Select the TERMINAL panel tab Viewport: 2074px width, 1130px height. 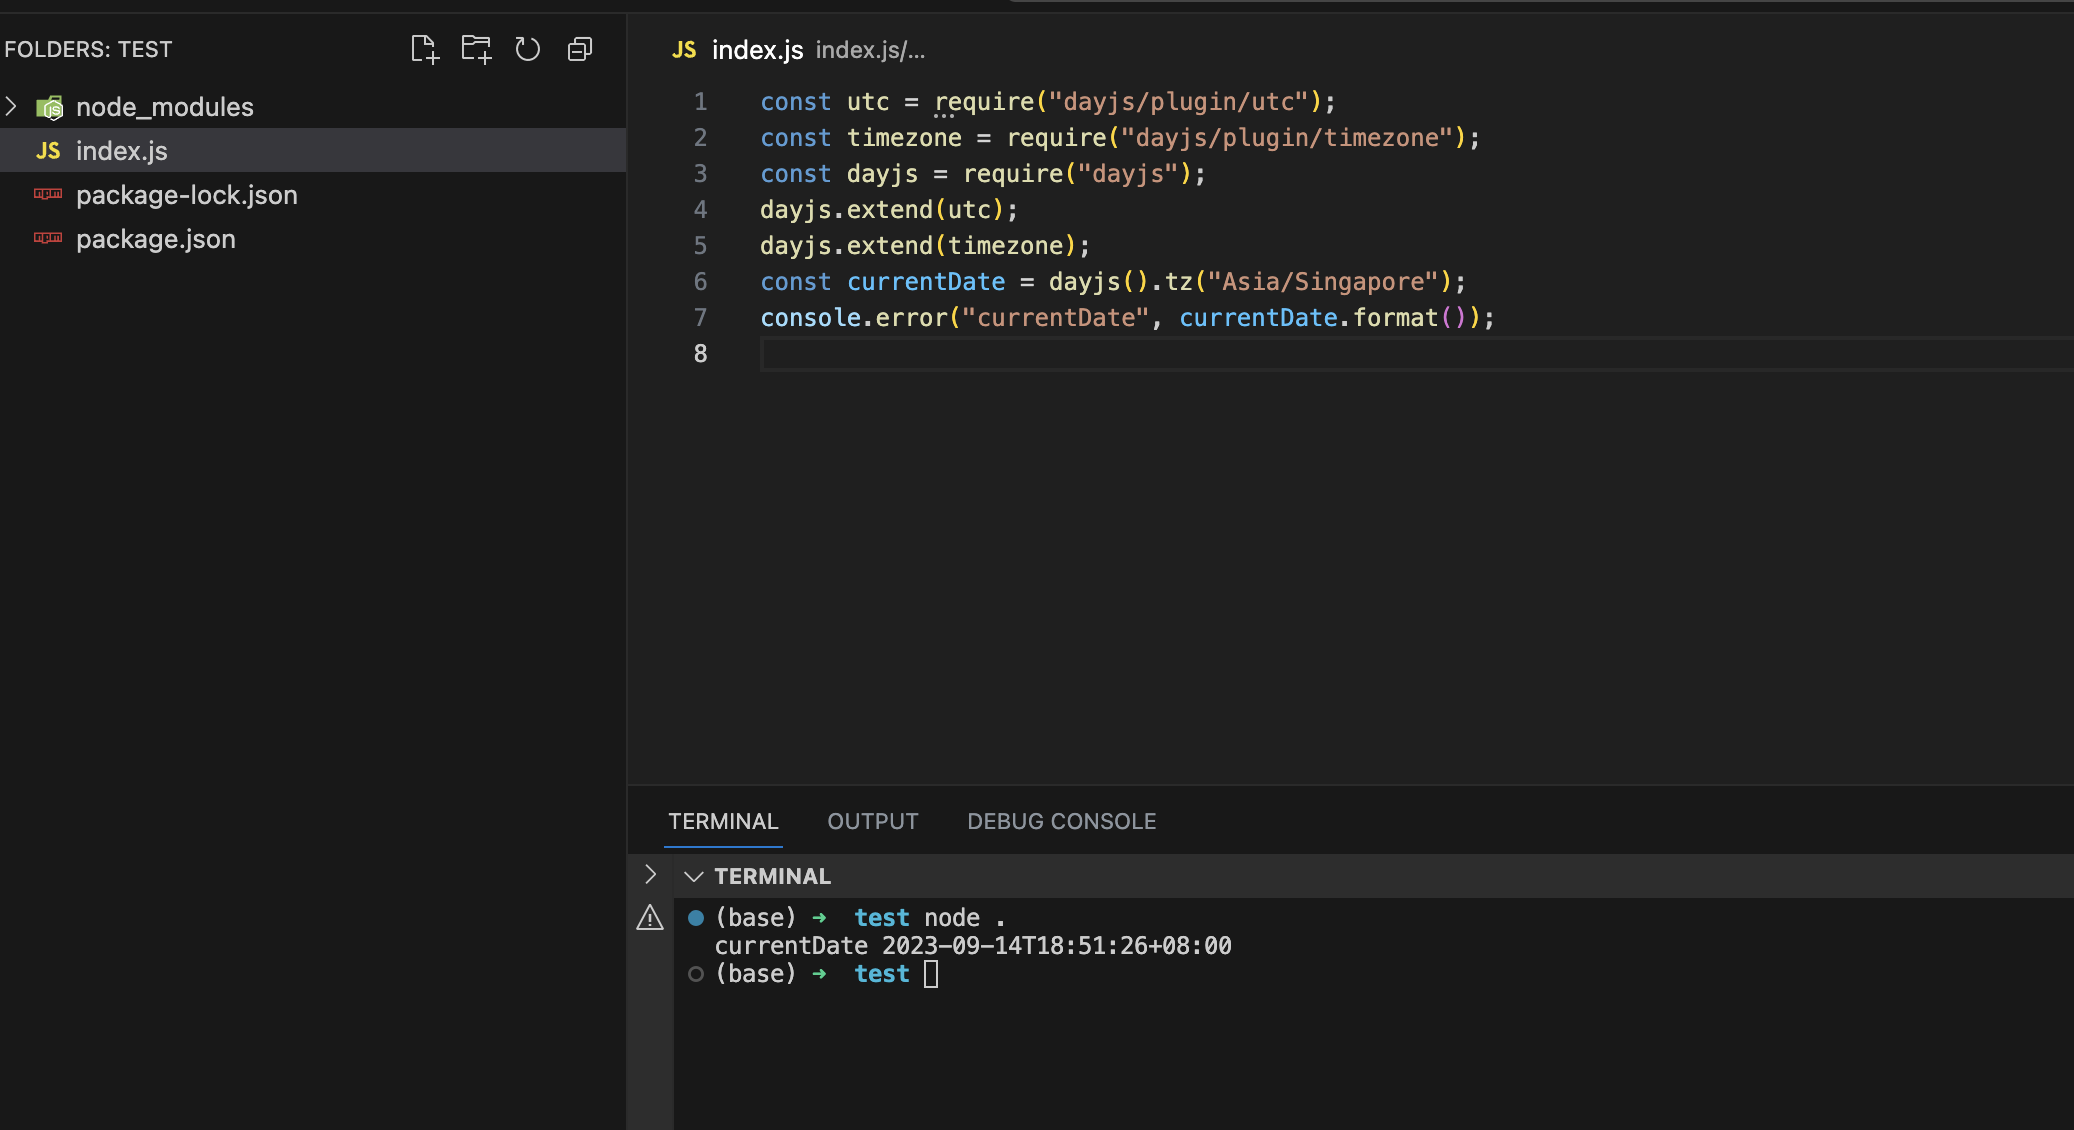723,821
